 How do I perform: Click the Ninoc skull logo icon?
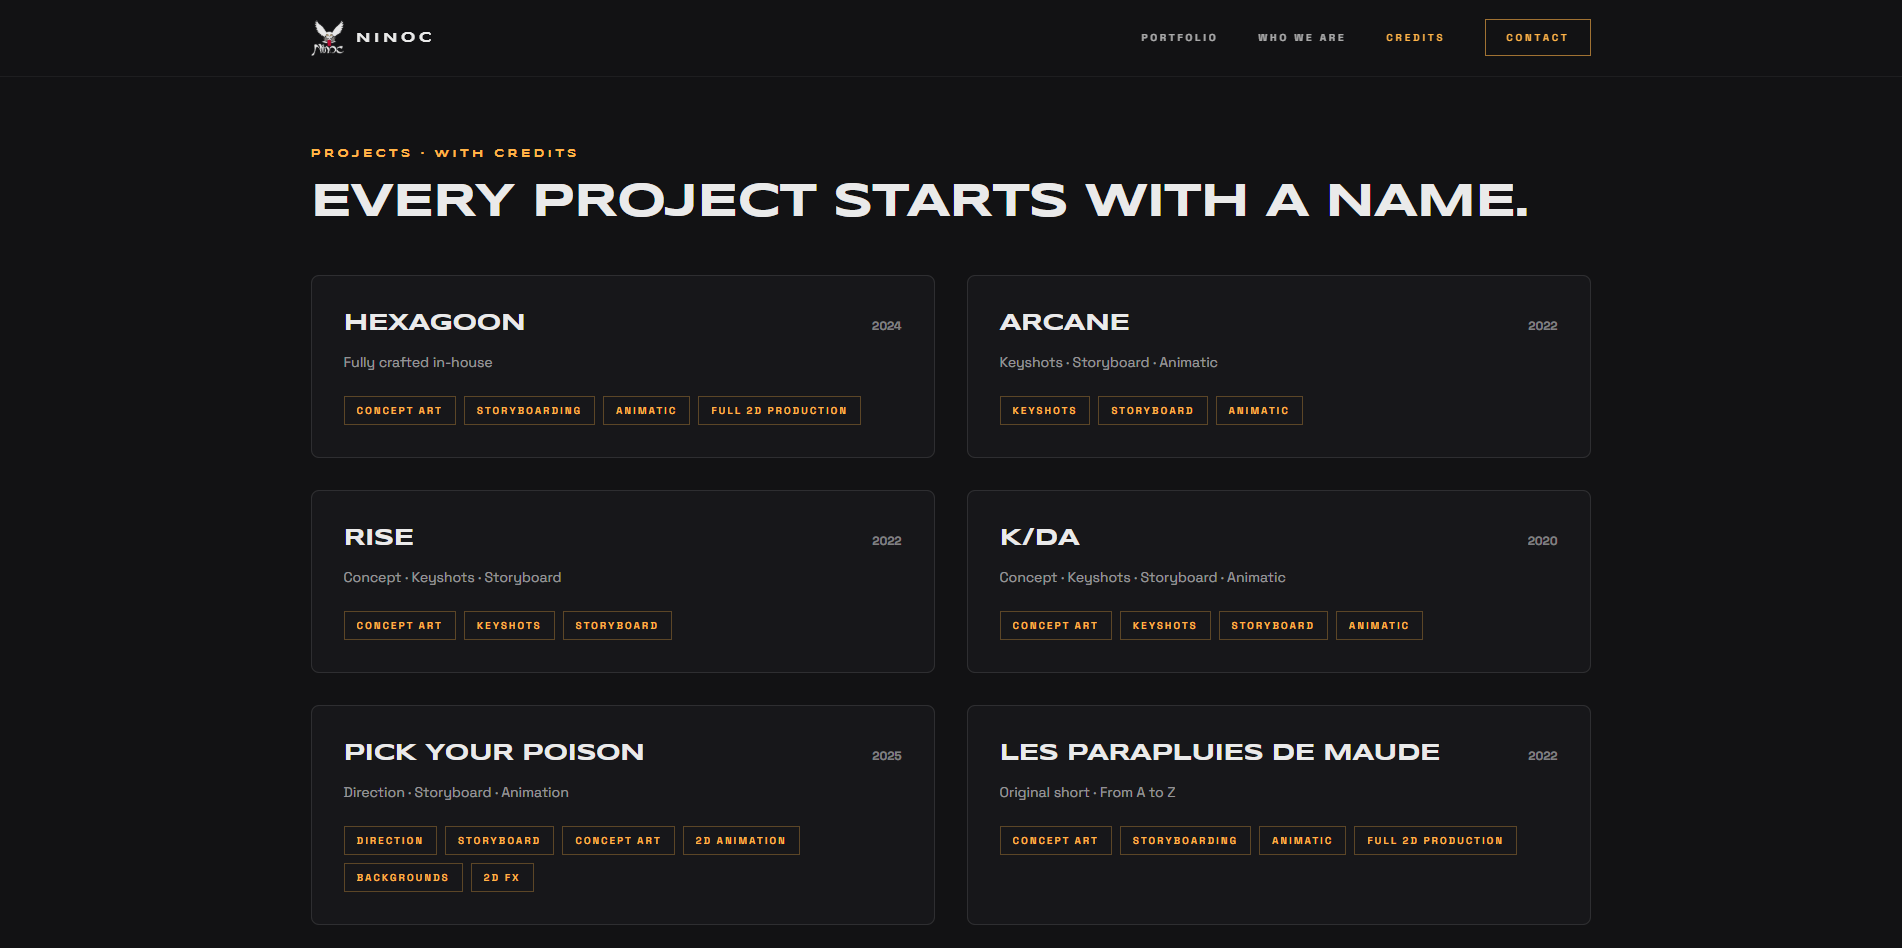(x=328, y=37)
